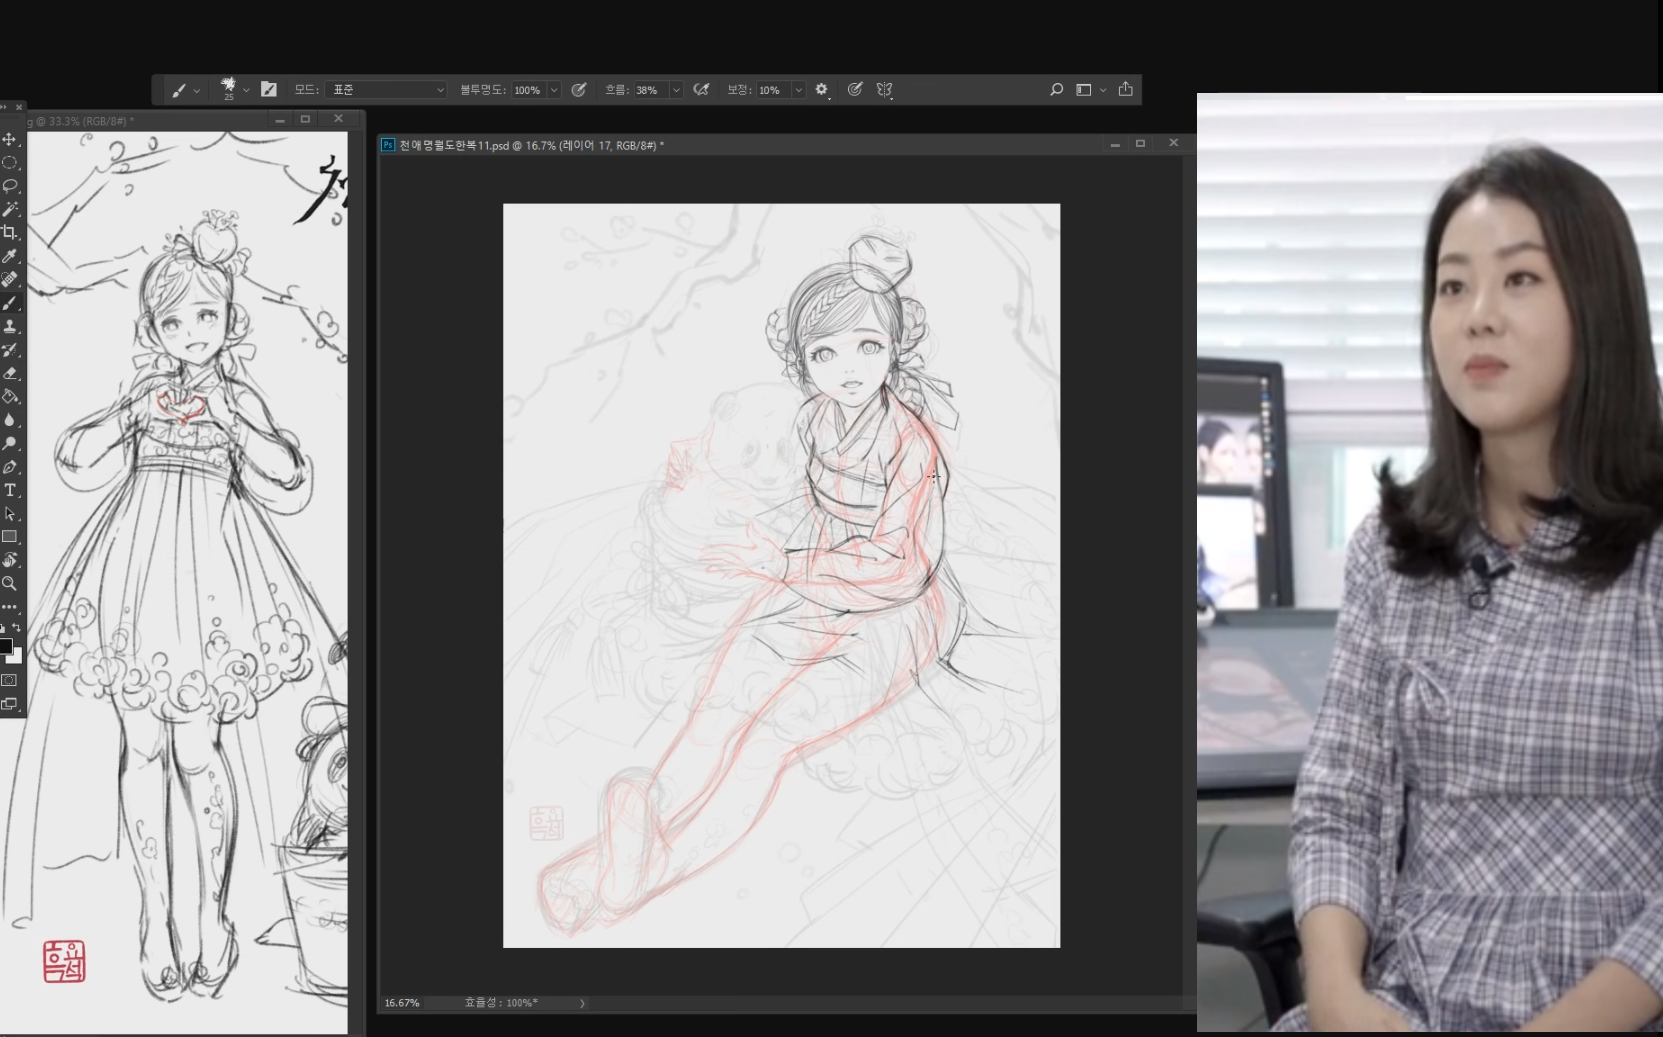Image resolution: width=1663 pixels, height=1037 pixels.
Task: Enable airbrush-style build-up
Action: (x=702, y=89)
